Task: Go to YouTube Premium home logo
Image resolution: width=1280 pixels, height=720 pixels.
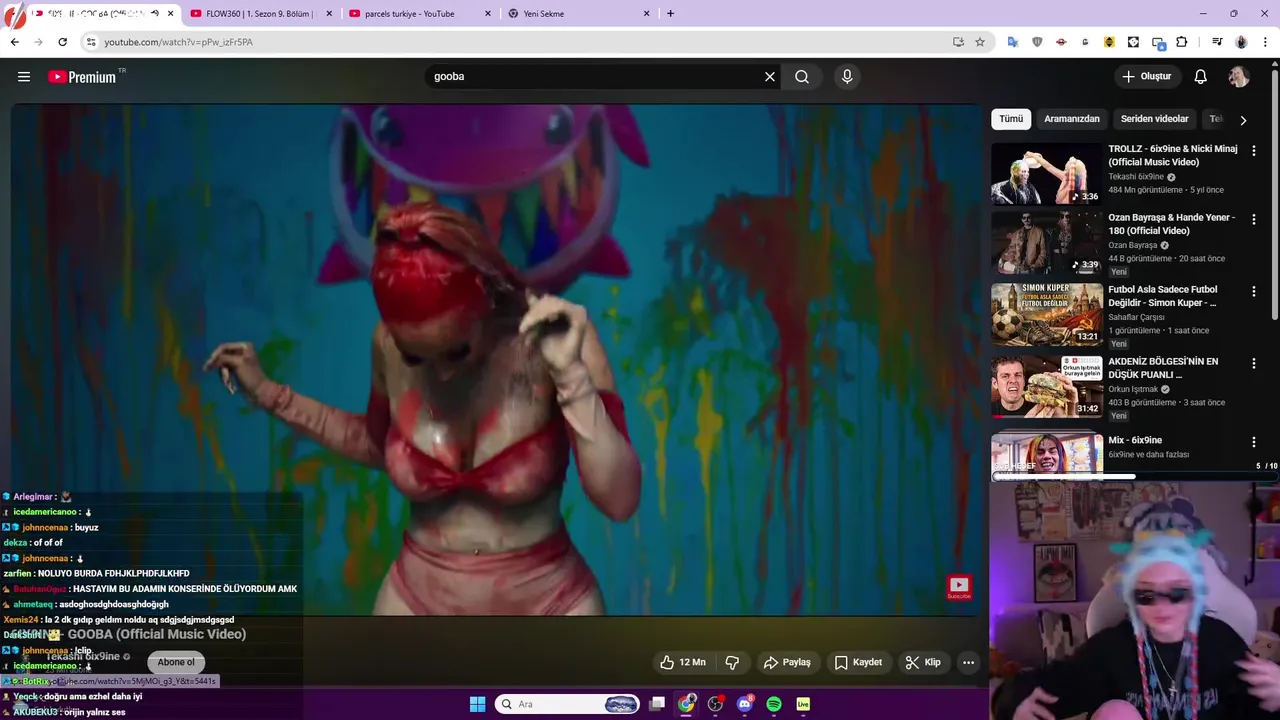Action: 82,77
